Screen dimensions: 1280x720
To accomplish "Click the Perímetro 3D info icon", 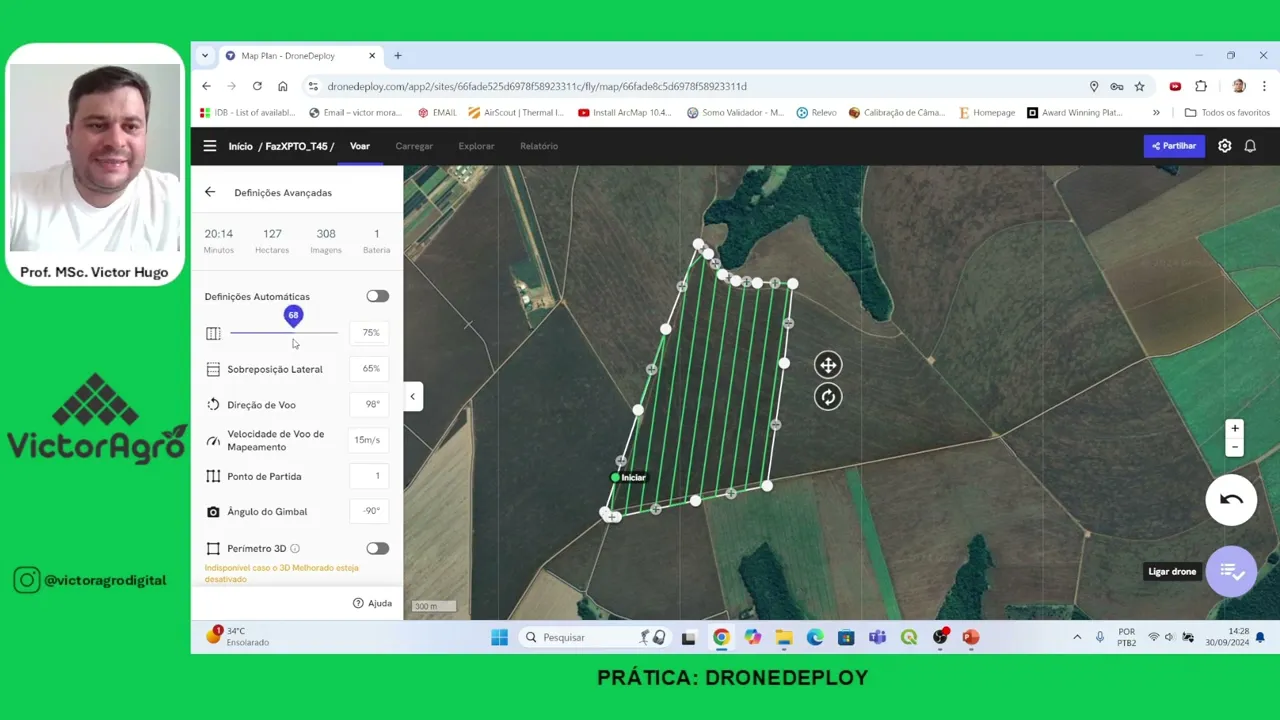I will tap(295, 548).
